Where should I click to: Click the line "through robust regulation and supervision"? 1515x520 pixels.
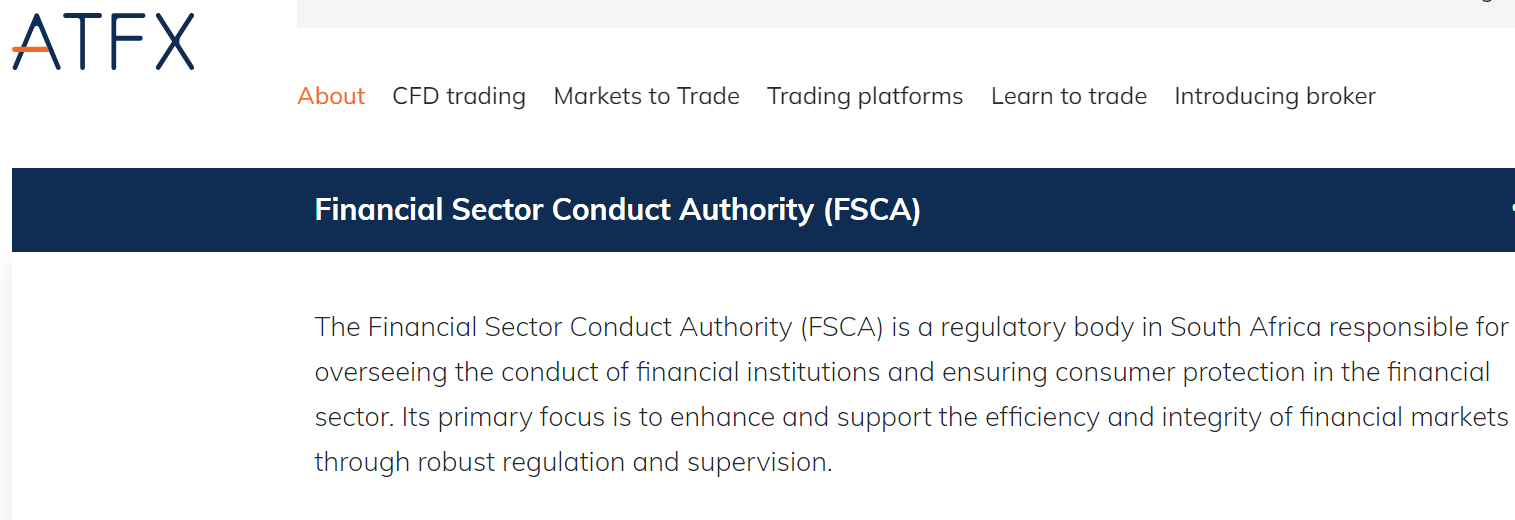573,462
